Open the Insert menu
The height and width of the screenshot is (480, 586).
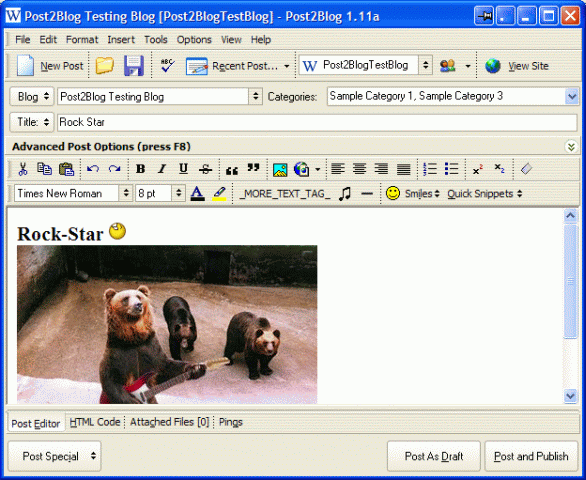pyautogui.click(x=121, y=40)
